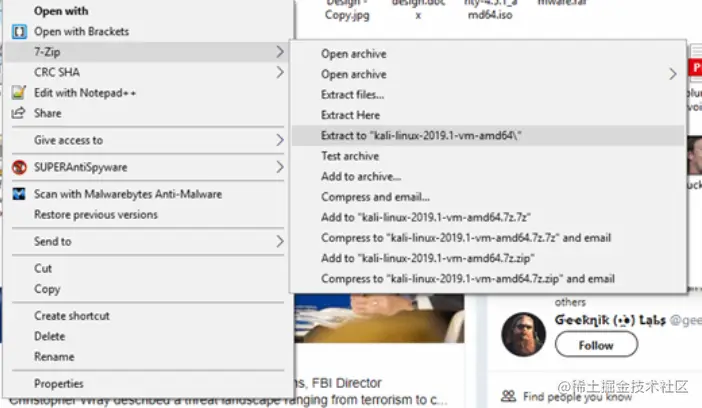Click the md64.iso file name
Screen dimensions: 702x408
tap(490, 15)
